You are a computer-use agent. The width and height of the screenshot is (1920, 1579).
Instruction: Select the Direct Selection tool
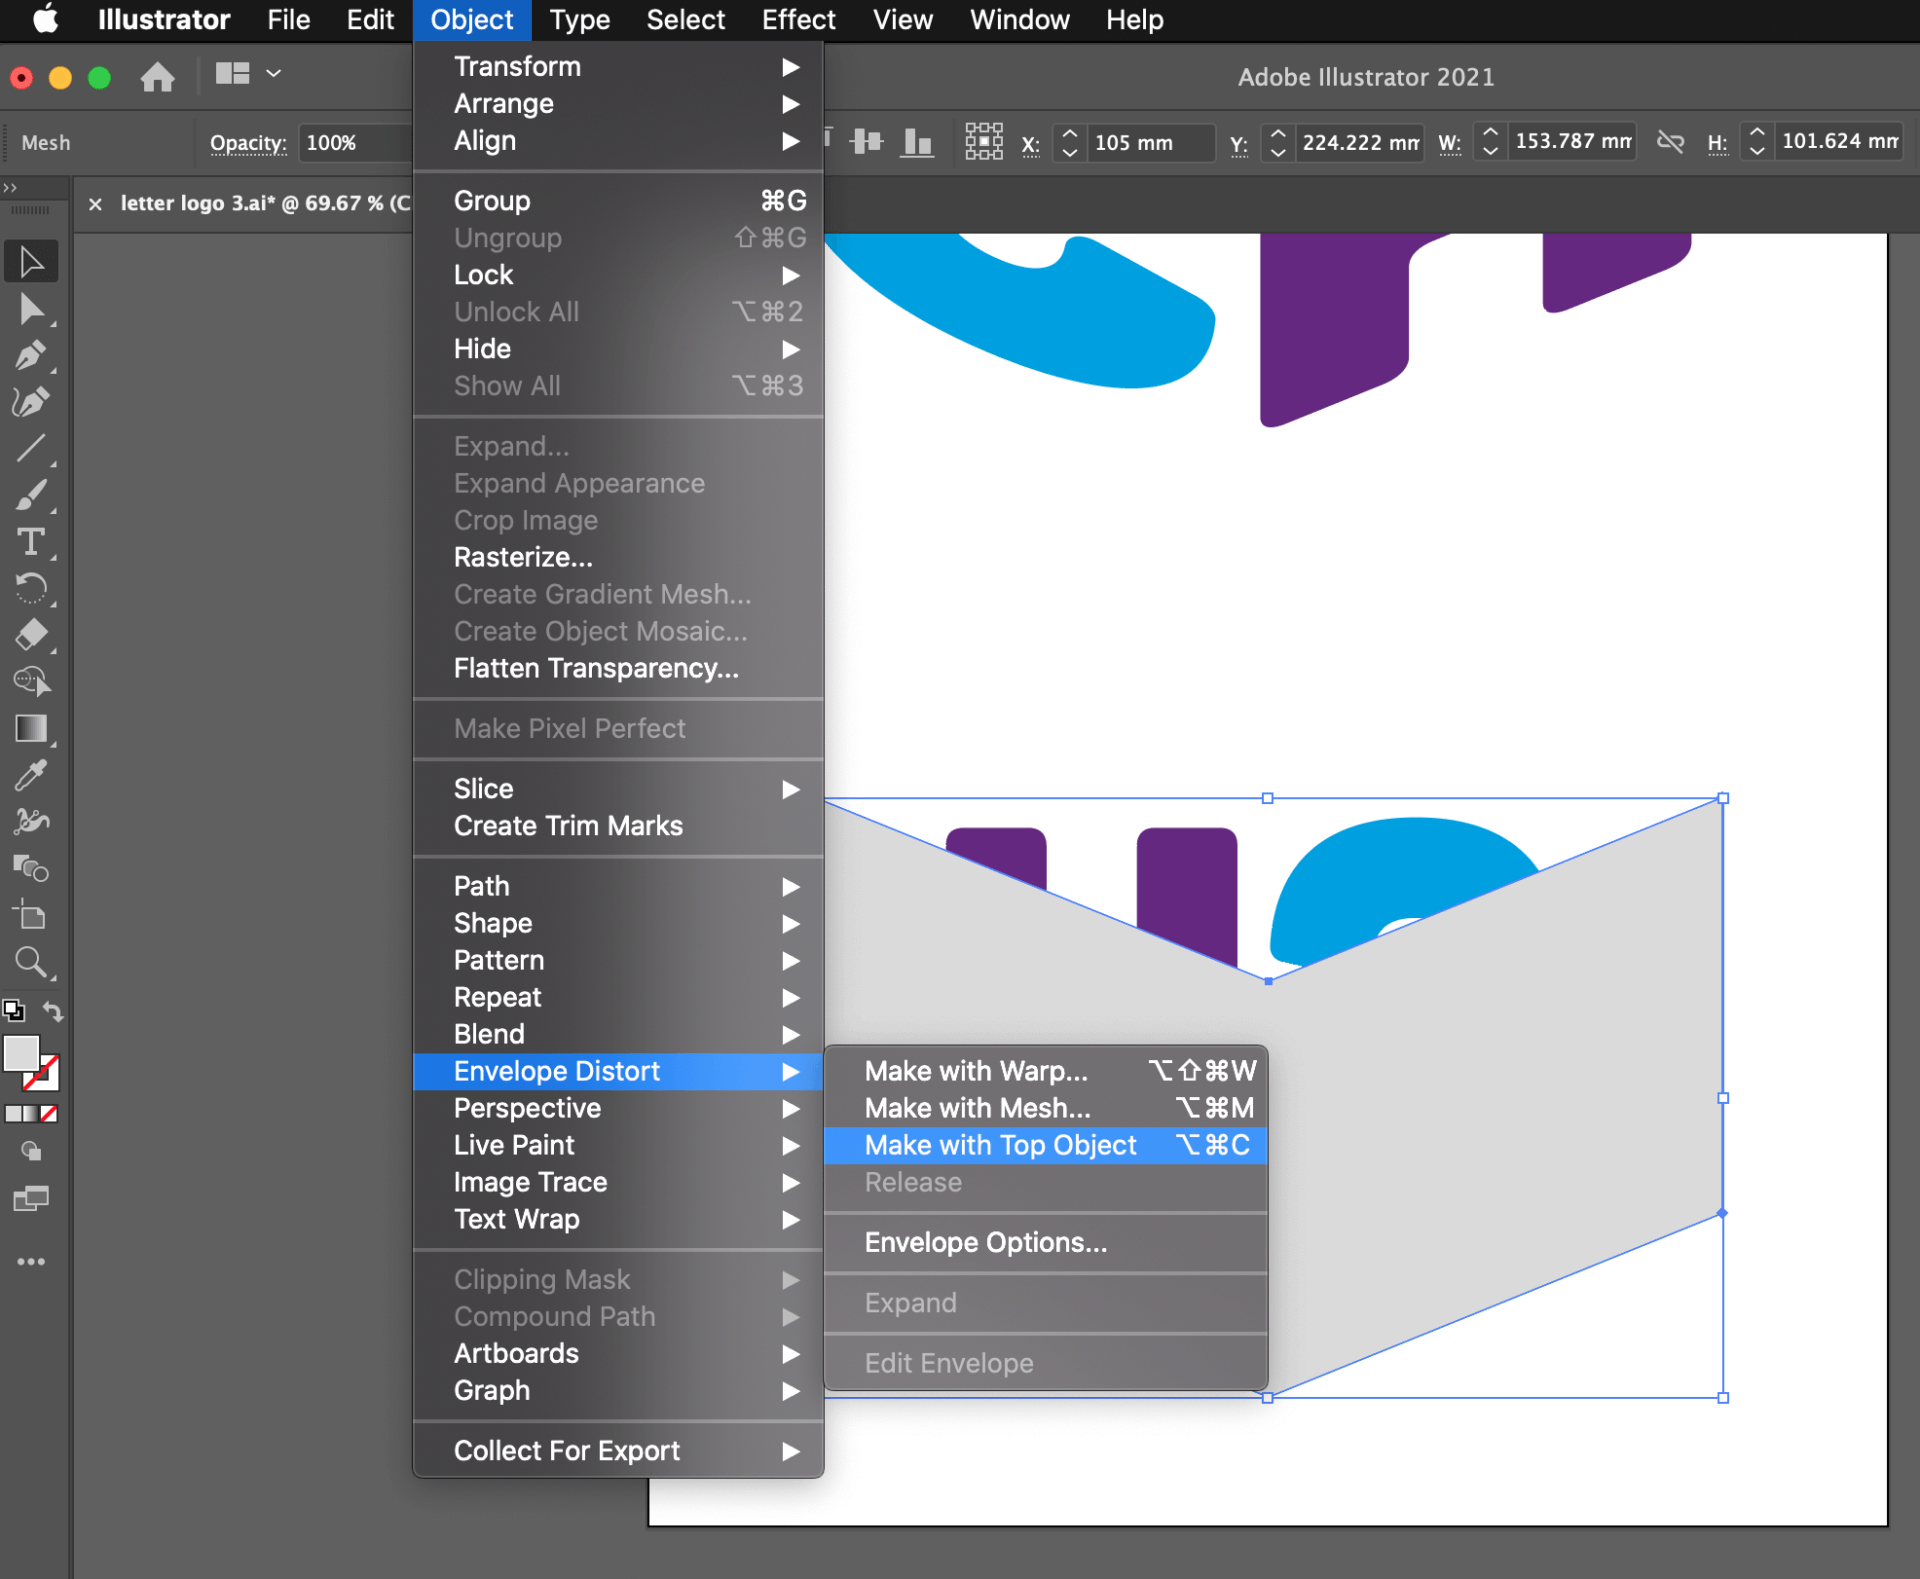31,310
